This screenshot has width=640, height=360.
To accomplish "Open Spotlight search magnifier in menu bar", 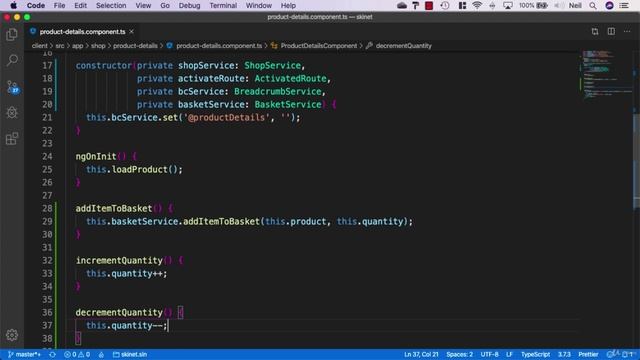I will pyautogui.click(x=593, y=6).
